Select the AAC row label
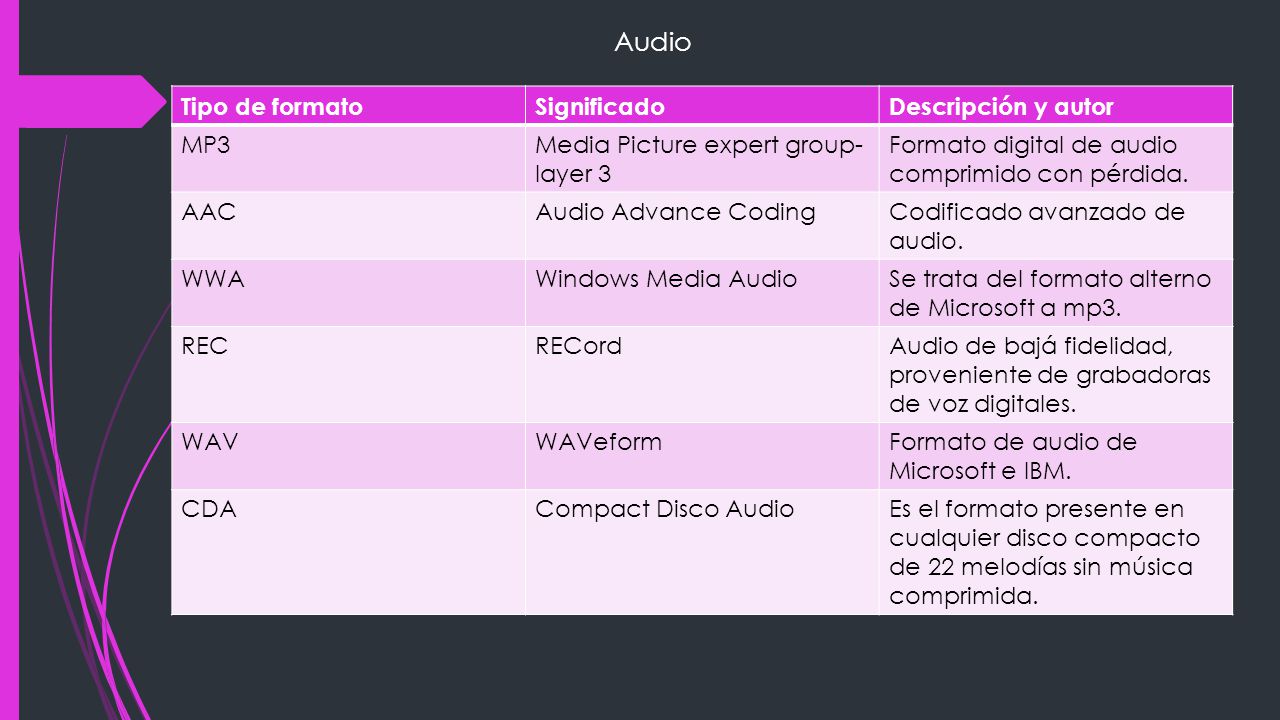 click(348, 226)
